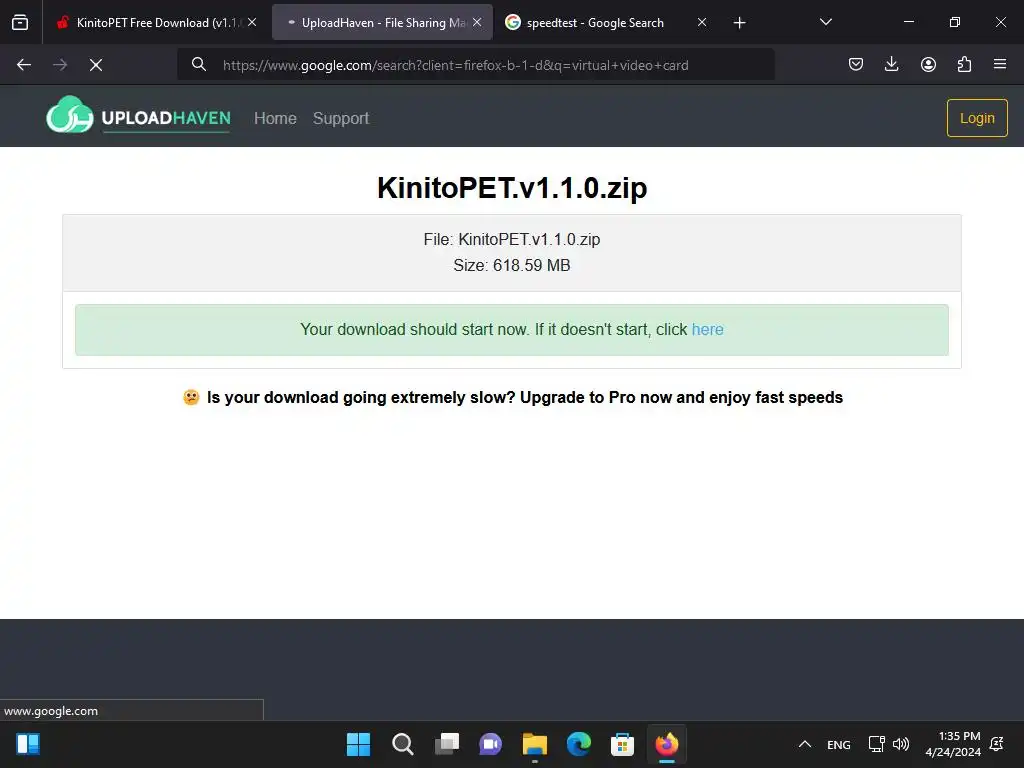Open the extensions puzzle icon
Screen dimensions: 1024x768
pyautogui.click(x=964, y=64)
